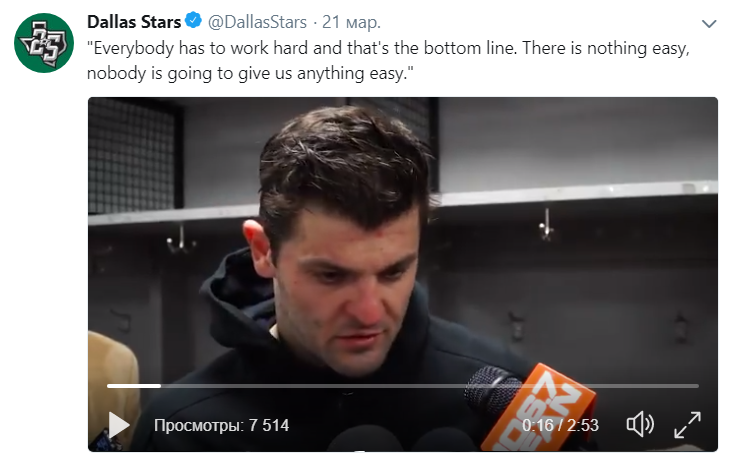The width and height of the screenshot is (732, 465).
Task: Seek to the middle of the video progress bar
Action: coord(403,386)
